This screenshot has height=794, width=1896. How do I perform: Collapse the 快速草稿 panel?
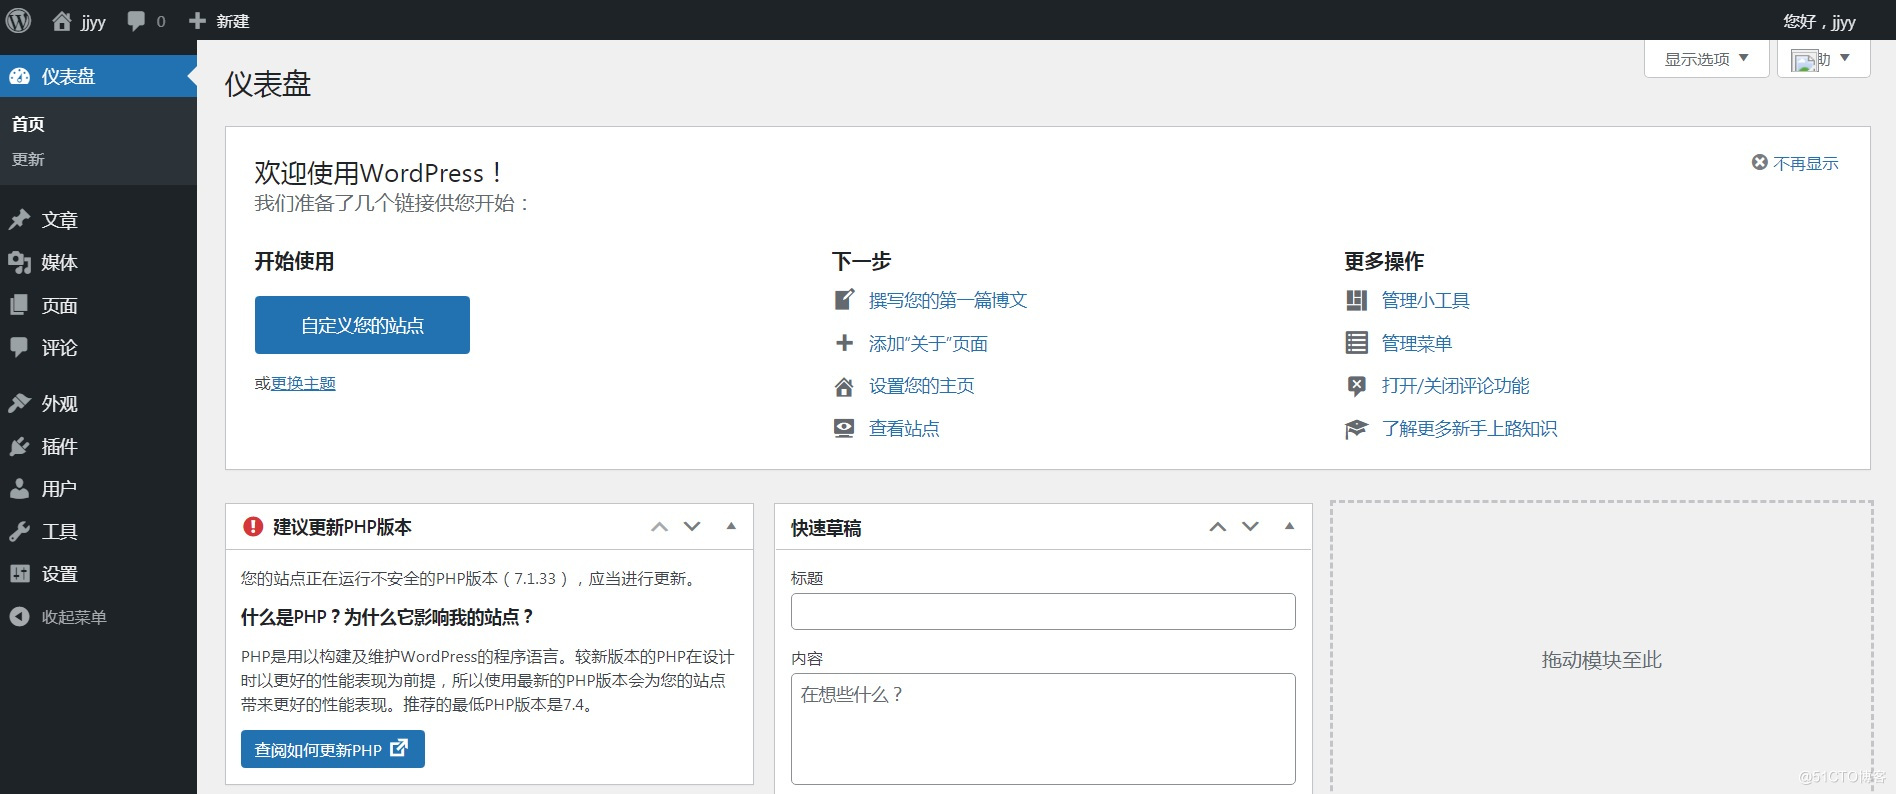[1289, 526]
